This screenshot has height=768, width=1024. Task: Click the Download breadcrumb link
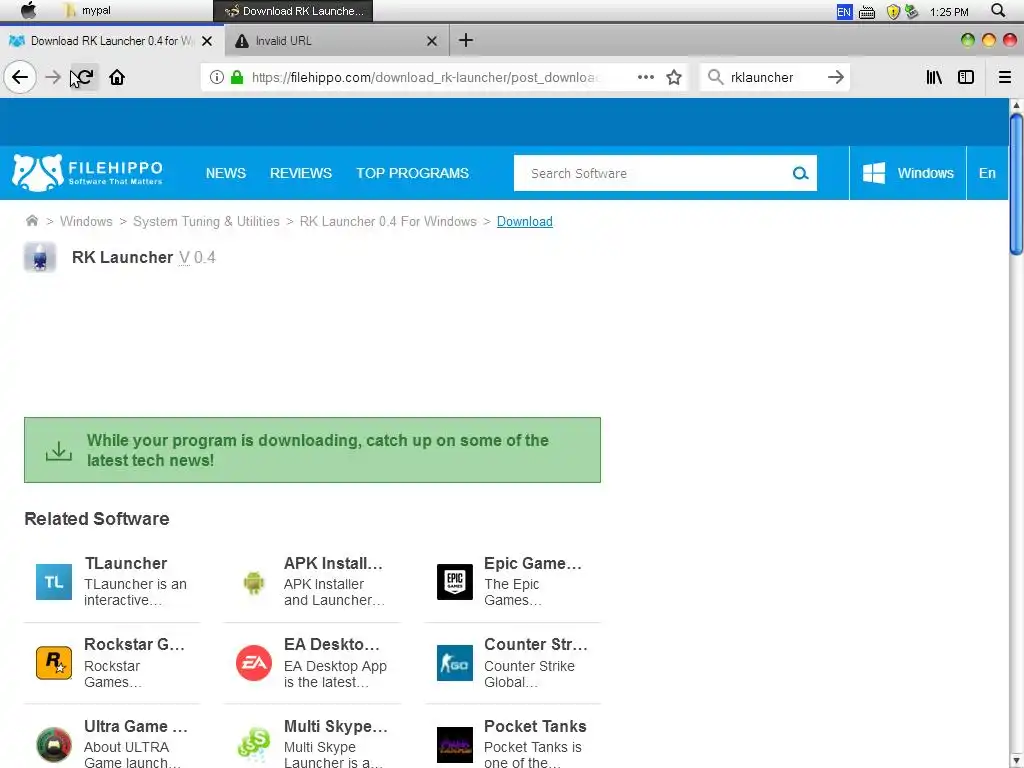pos(524,221)
